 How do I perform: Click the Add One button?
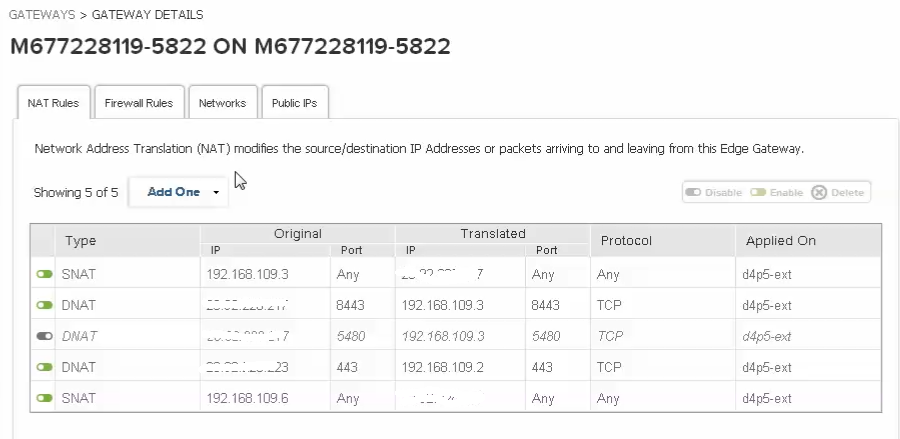tap(173, 192)
